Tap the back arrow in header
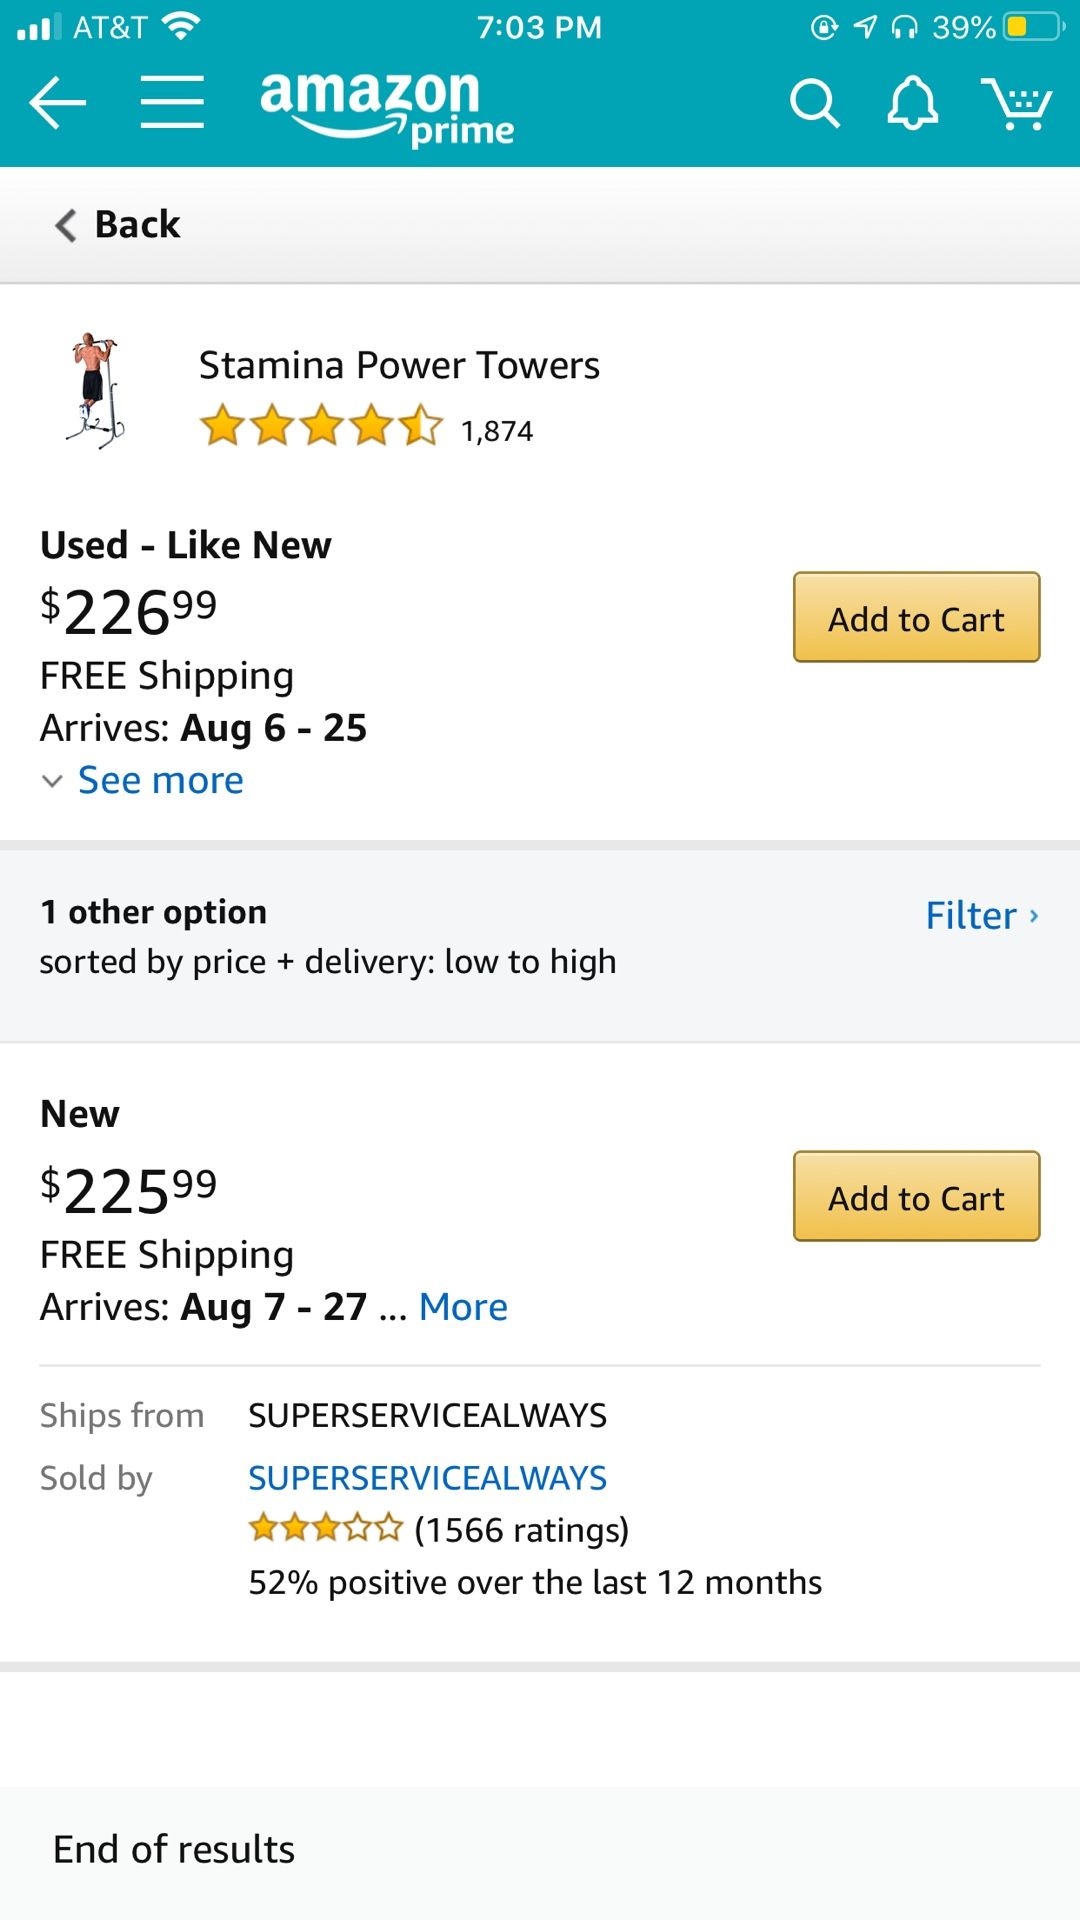Viewport: 1080px width, 1920px height. point(58,102)
